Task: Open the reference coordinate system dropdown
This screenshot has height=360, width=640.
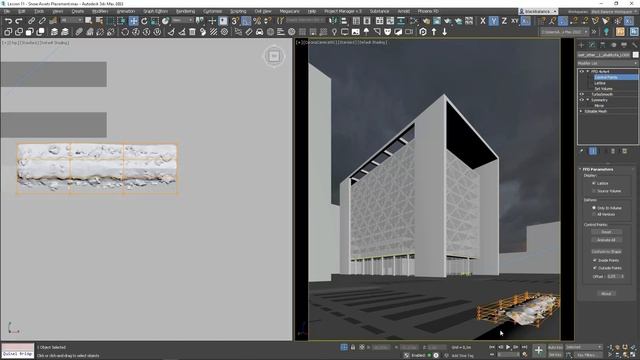Action: coord(182,20)
